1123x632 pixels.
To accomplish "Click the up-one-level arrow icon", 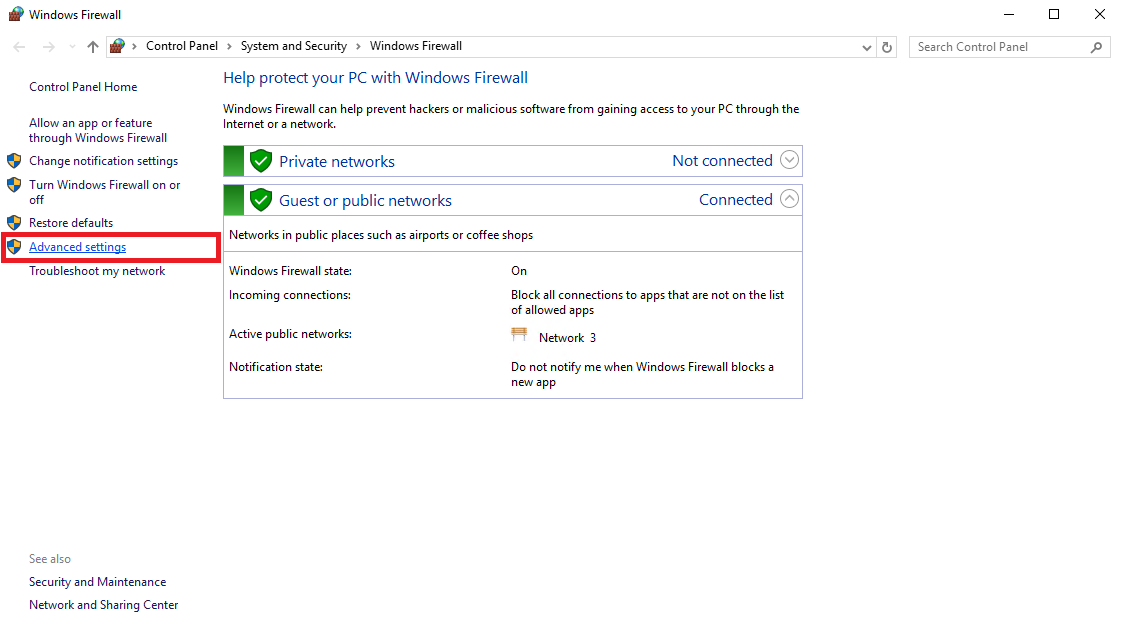I will 93,47.
